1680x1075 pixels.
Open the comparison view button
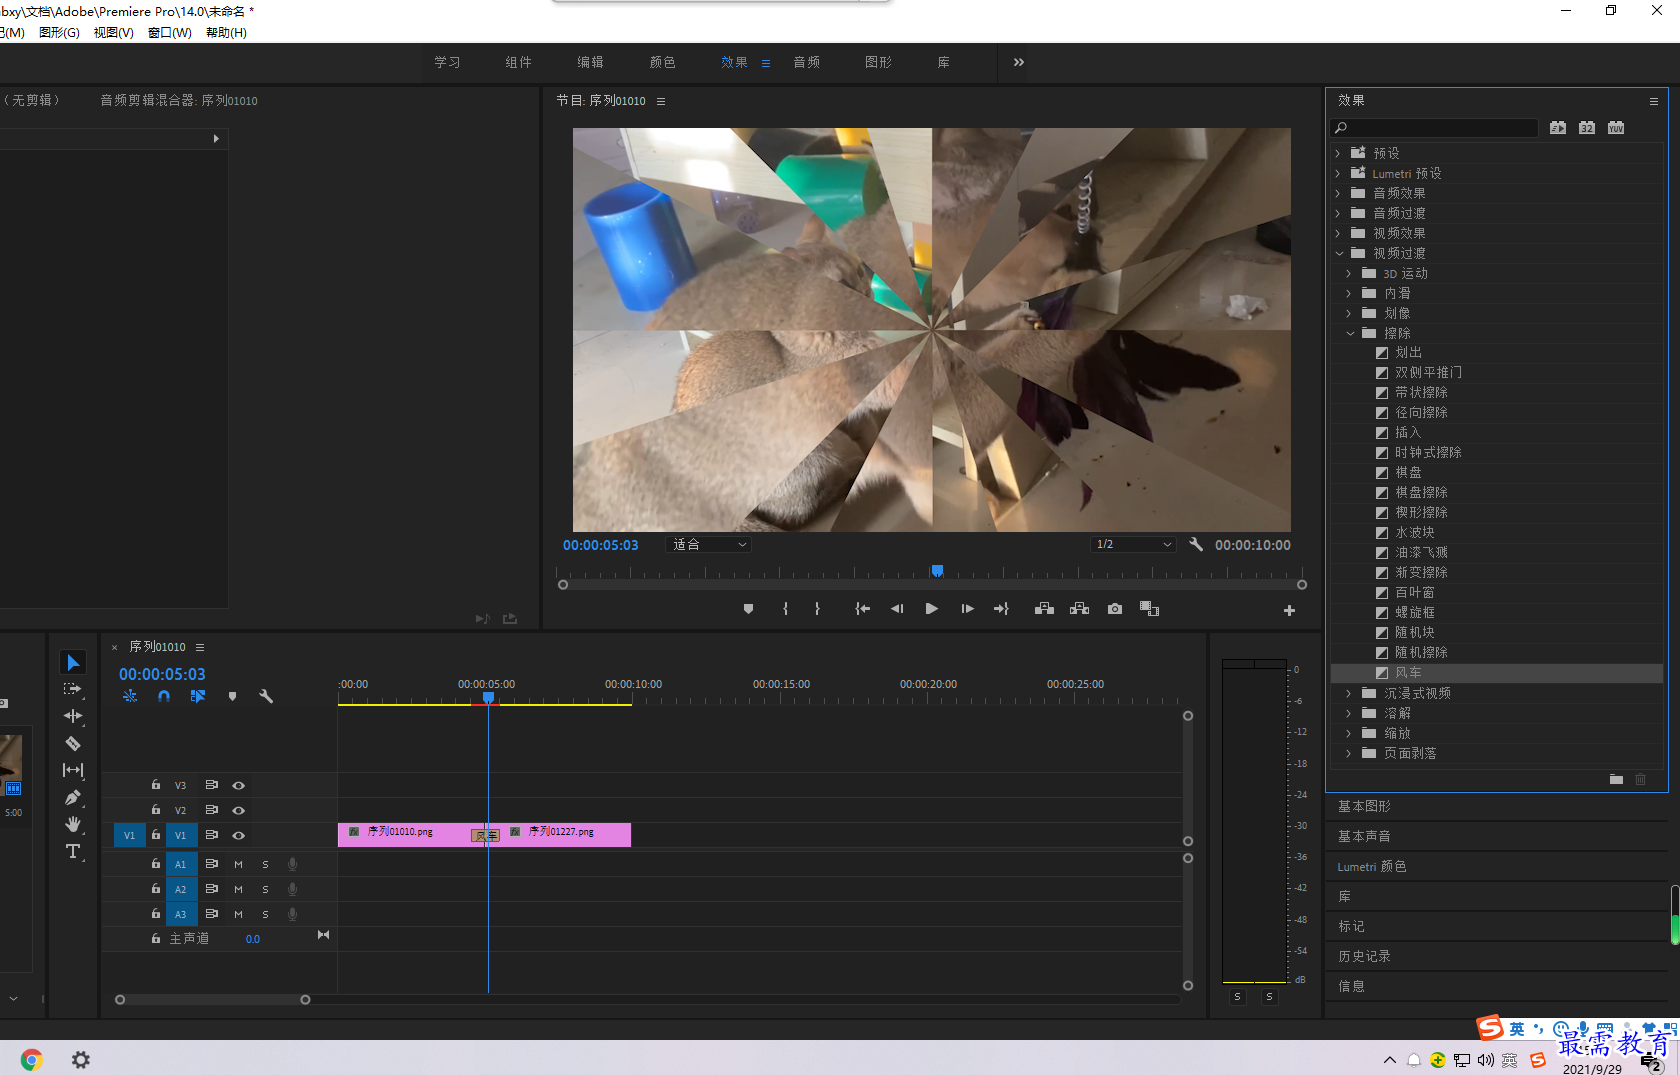click(1149, 609)
